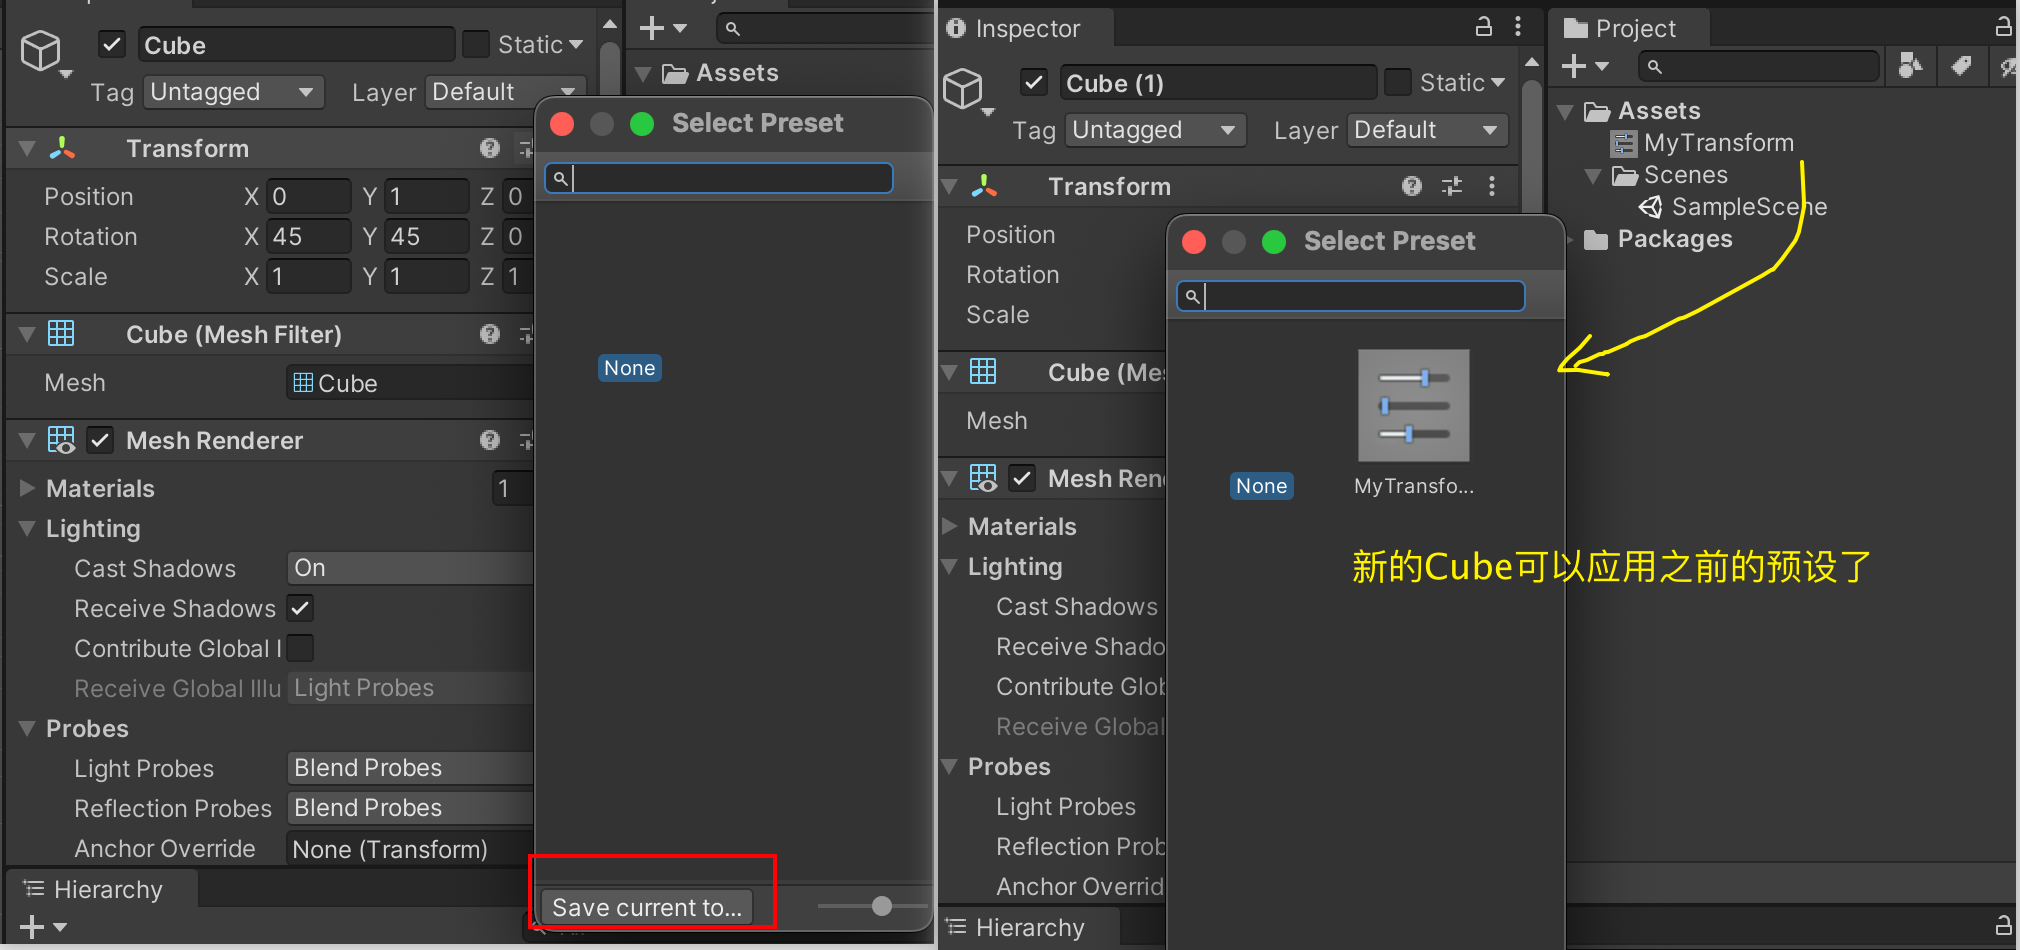
Task: Click the Mesh Renderer help icon in left Inspector
Action: 489,440
